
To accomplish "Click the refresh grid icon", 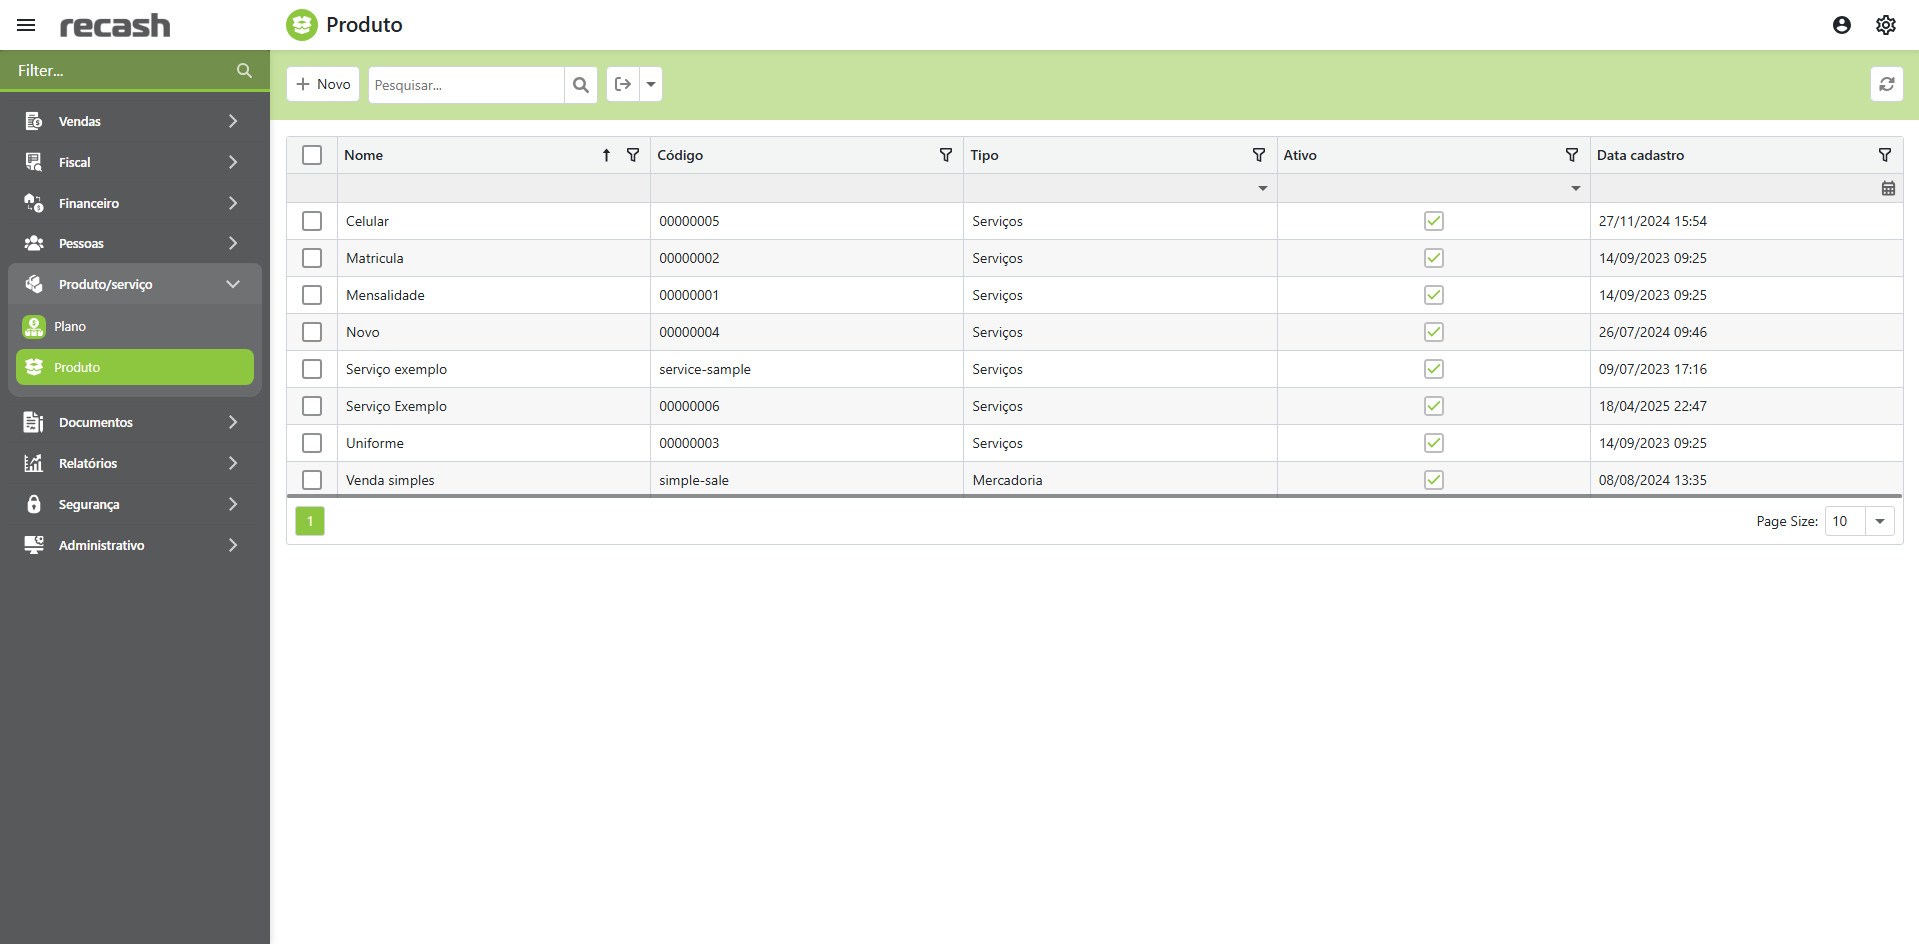I will point(1886,84).
